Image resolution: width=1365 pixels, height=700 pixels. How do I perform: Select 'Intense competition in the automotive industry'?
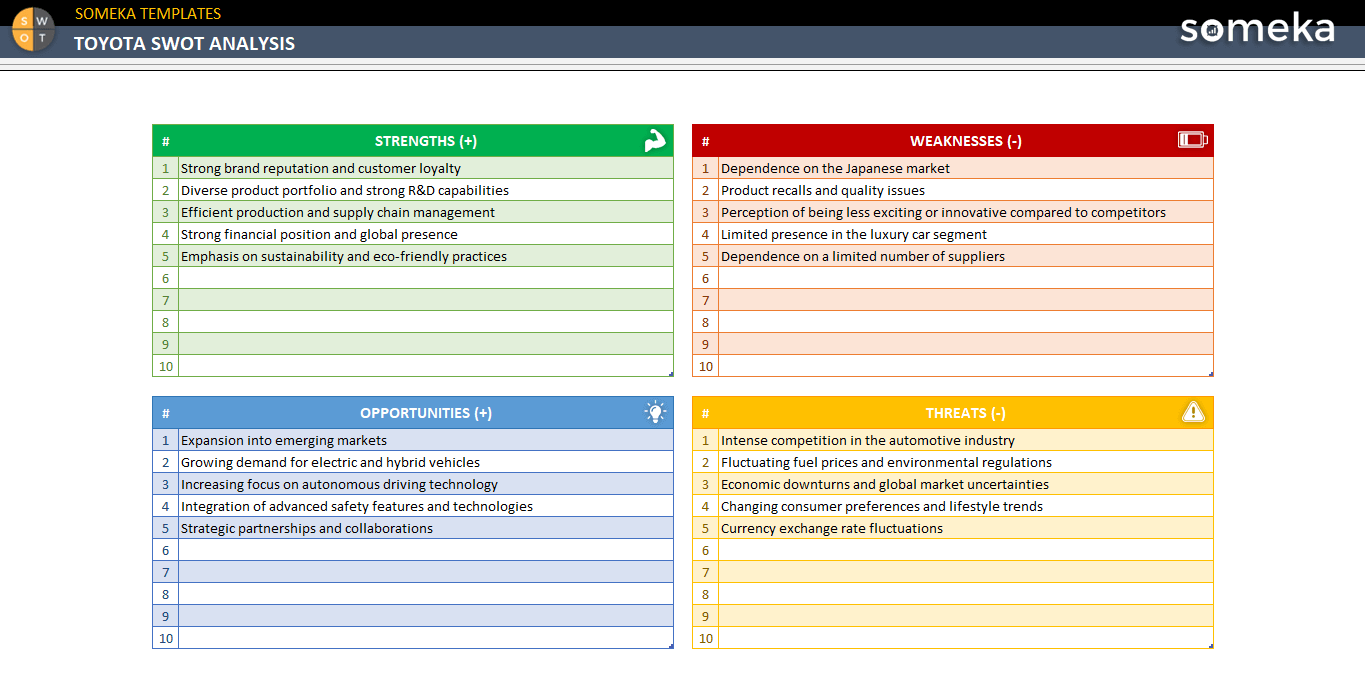coord(966,440)
